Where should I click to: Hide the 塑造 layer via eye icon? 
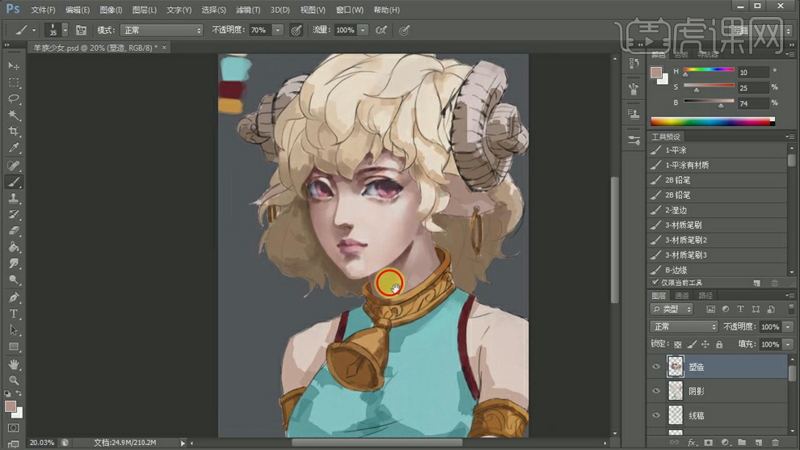pos(656,366)
